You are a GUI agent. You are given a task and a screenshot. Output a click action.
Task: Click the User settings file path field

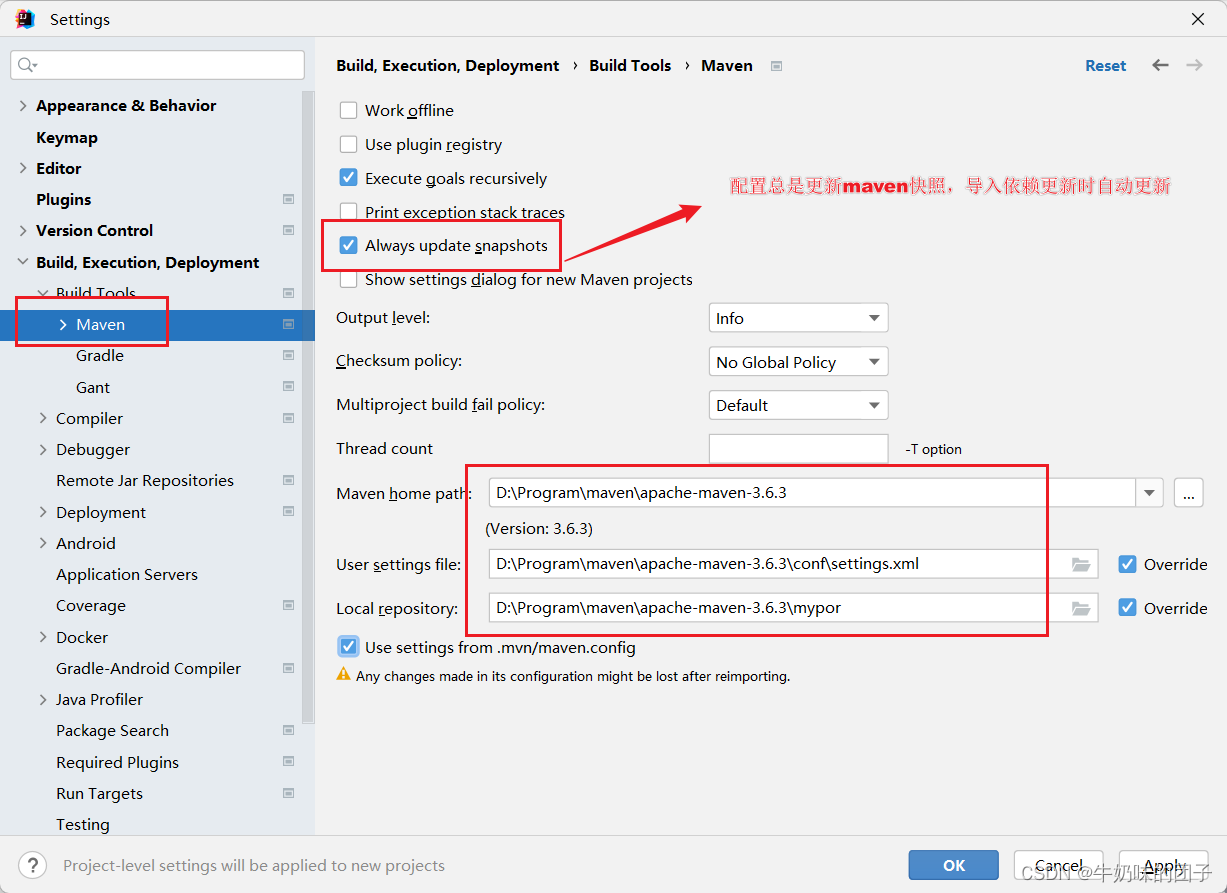click(793, 564)
